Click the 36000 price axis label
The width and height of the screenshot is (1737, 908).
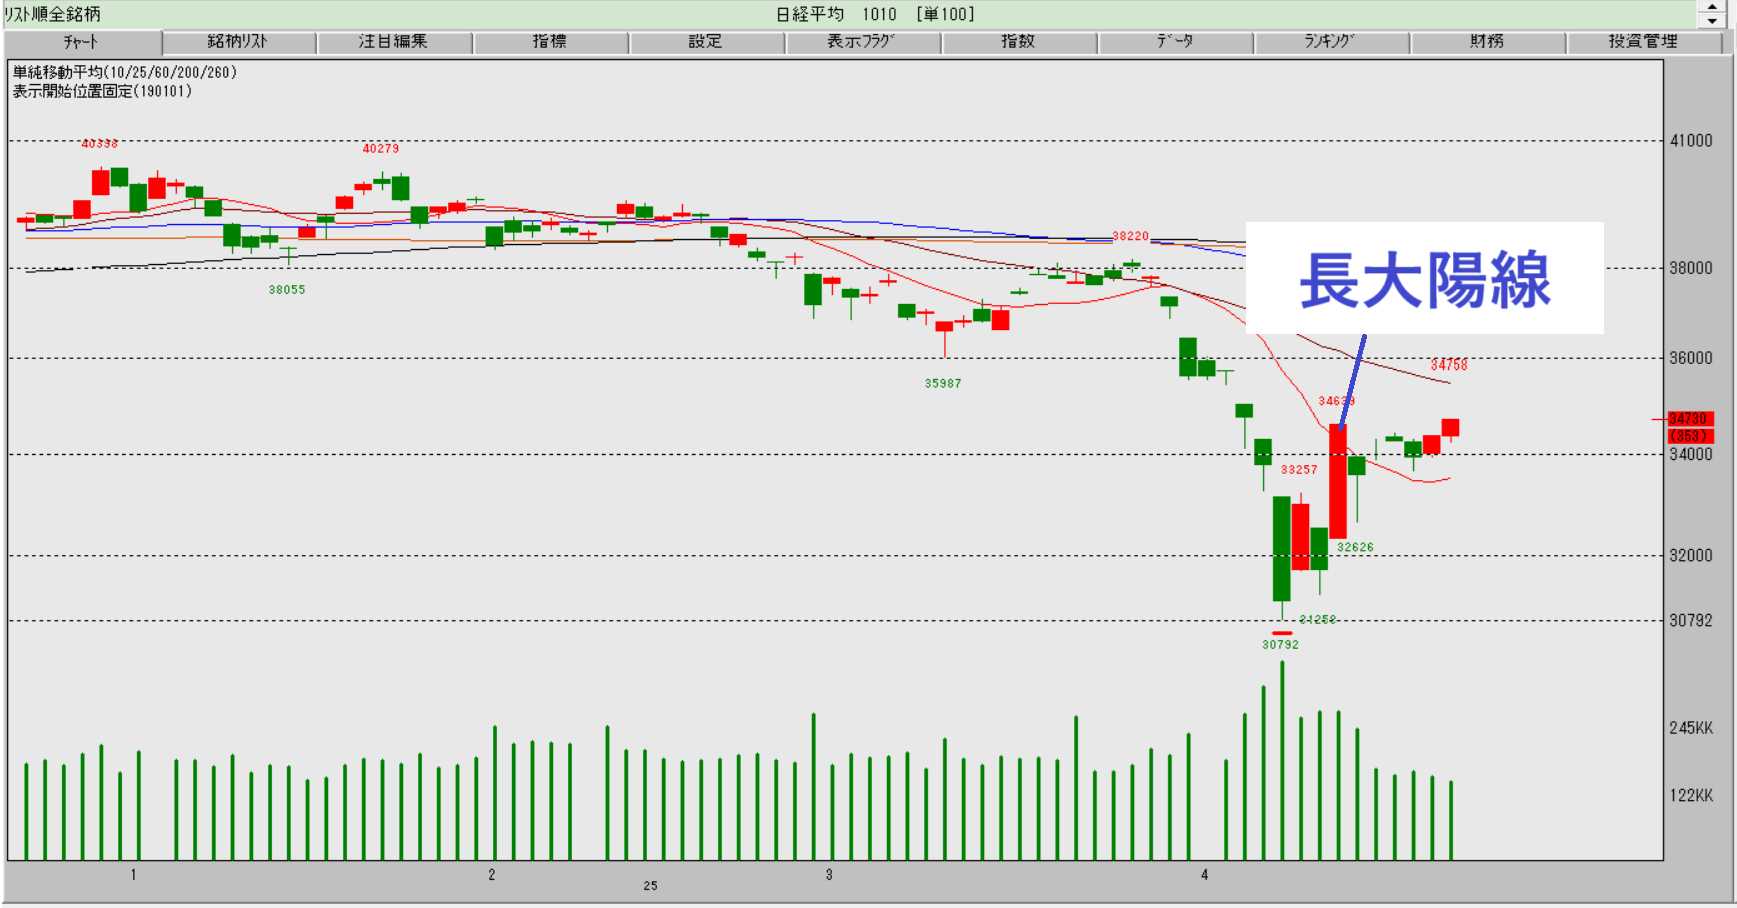coord(1691,358)
